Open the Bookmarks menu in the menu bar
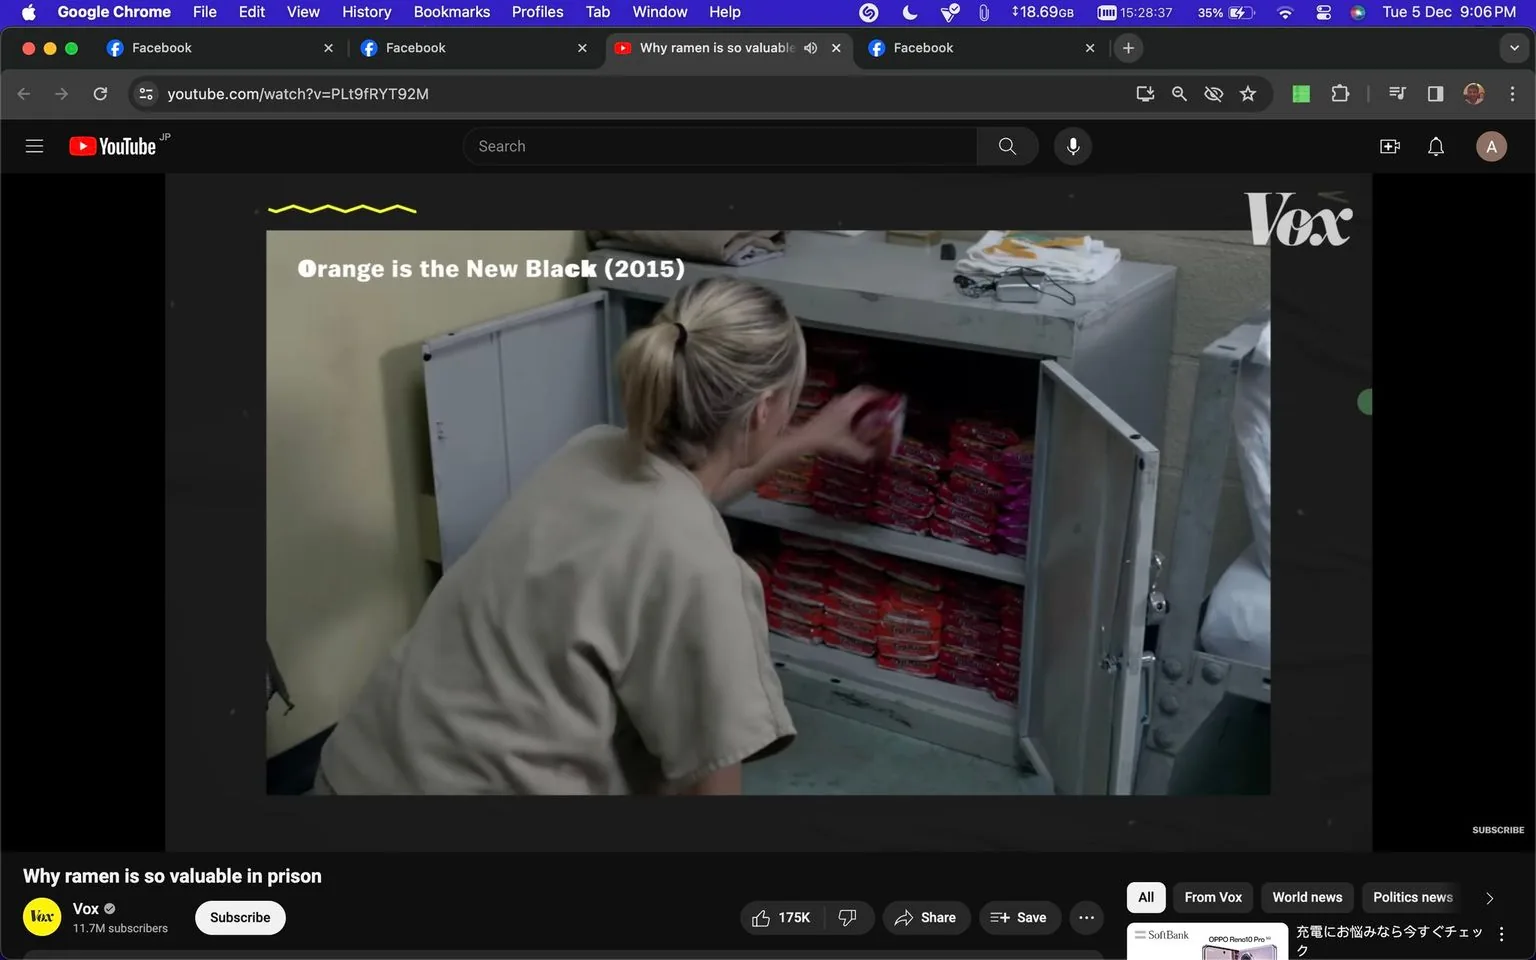The height and width of the screenshot is (960, 1536). point(451,12)
